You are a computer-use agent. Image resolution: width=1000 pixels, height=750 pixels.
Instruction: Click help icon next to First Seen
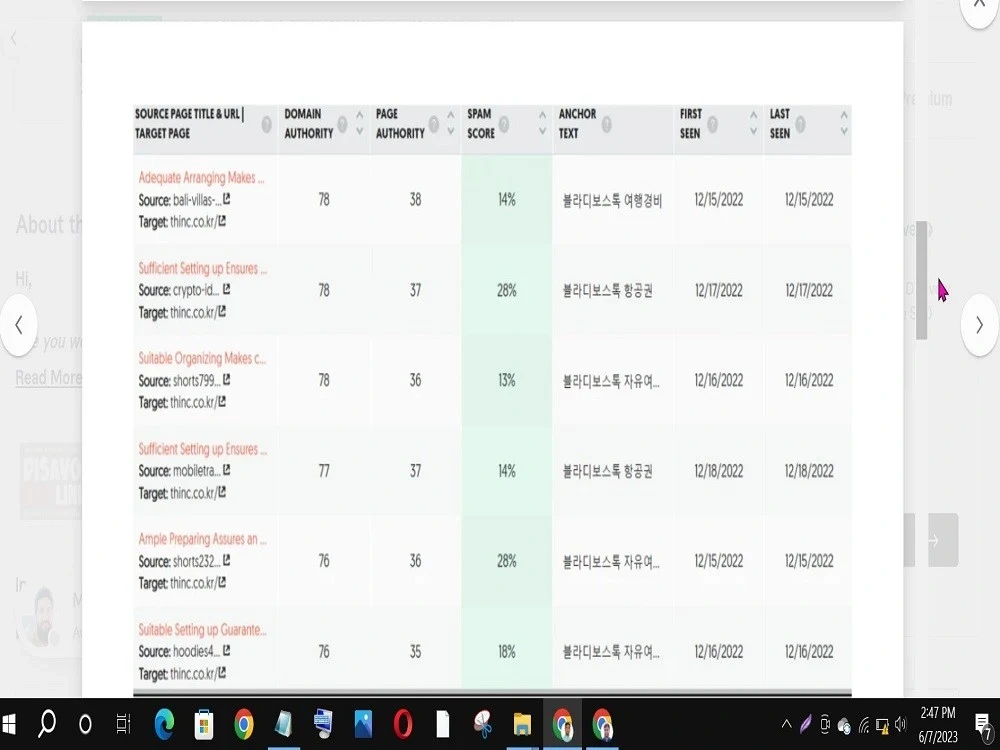(x=712, y=124)
